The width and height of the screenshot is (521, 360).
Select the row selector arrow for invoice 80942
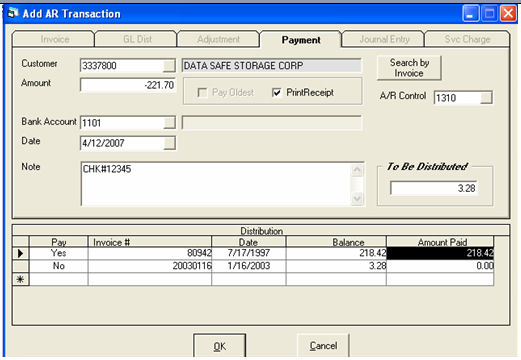coord(20,253)
